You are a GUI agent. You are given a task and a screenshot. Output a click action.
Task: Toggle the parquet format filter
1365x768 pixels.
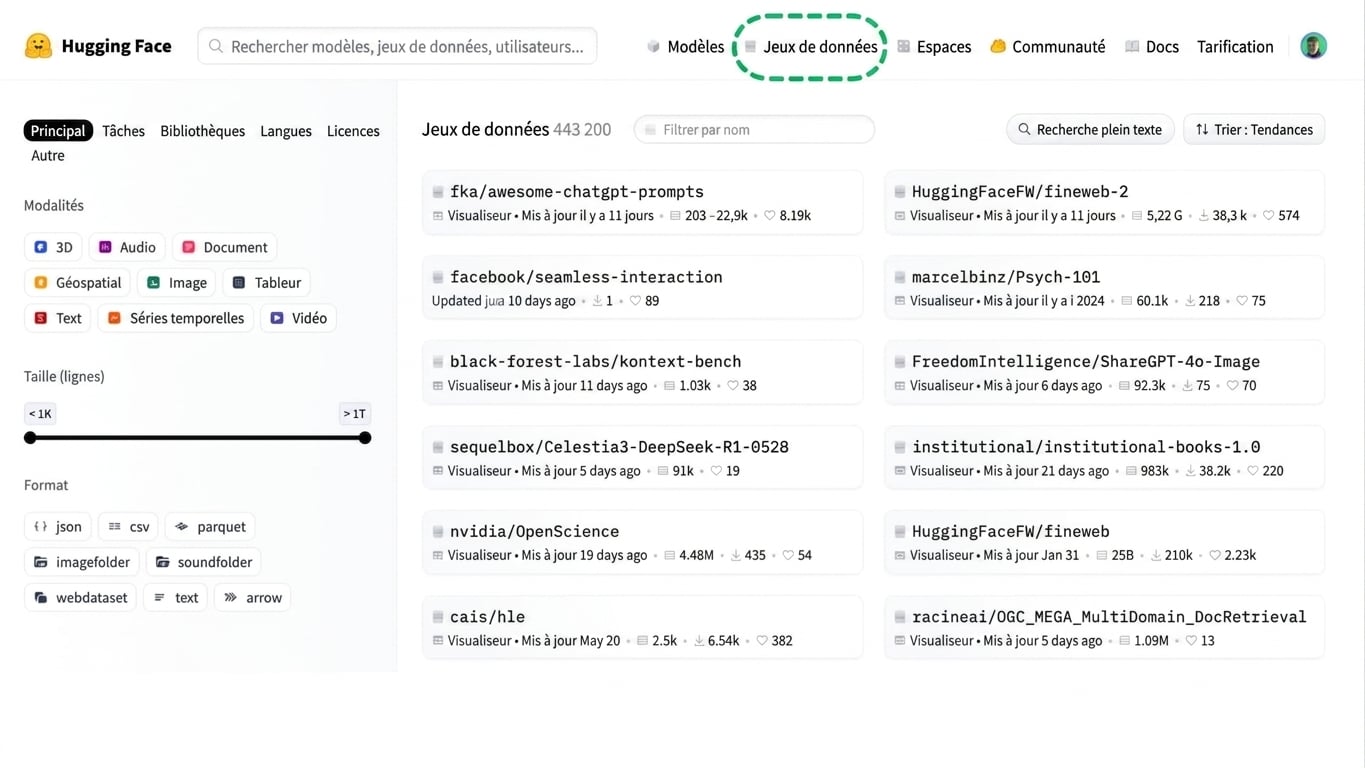(x=210, y=527)
